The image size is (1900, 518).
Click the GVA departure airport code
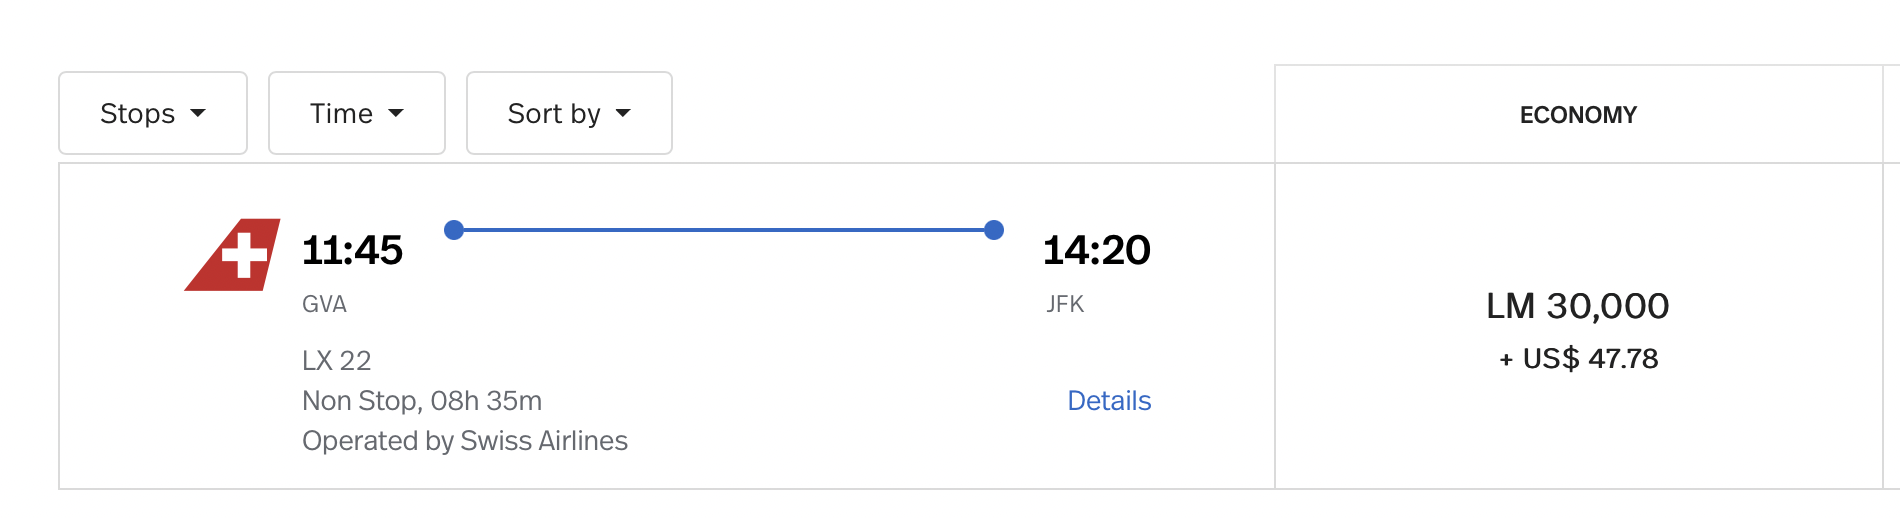click(x=324, y=304)
